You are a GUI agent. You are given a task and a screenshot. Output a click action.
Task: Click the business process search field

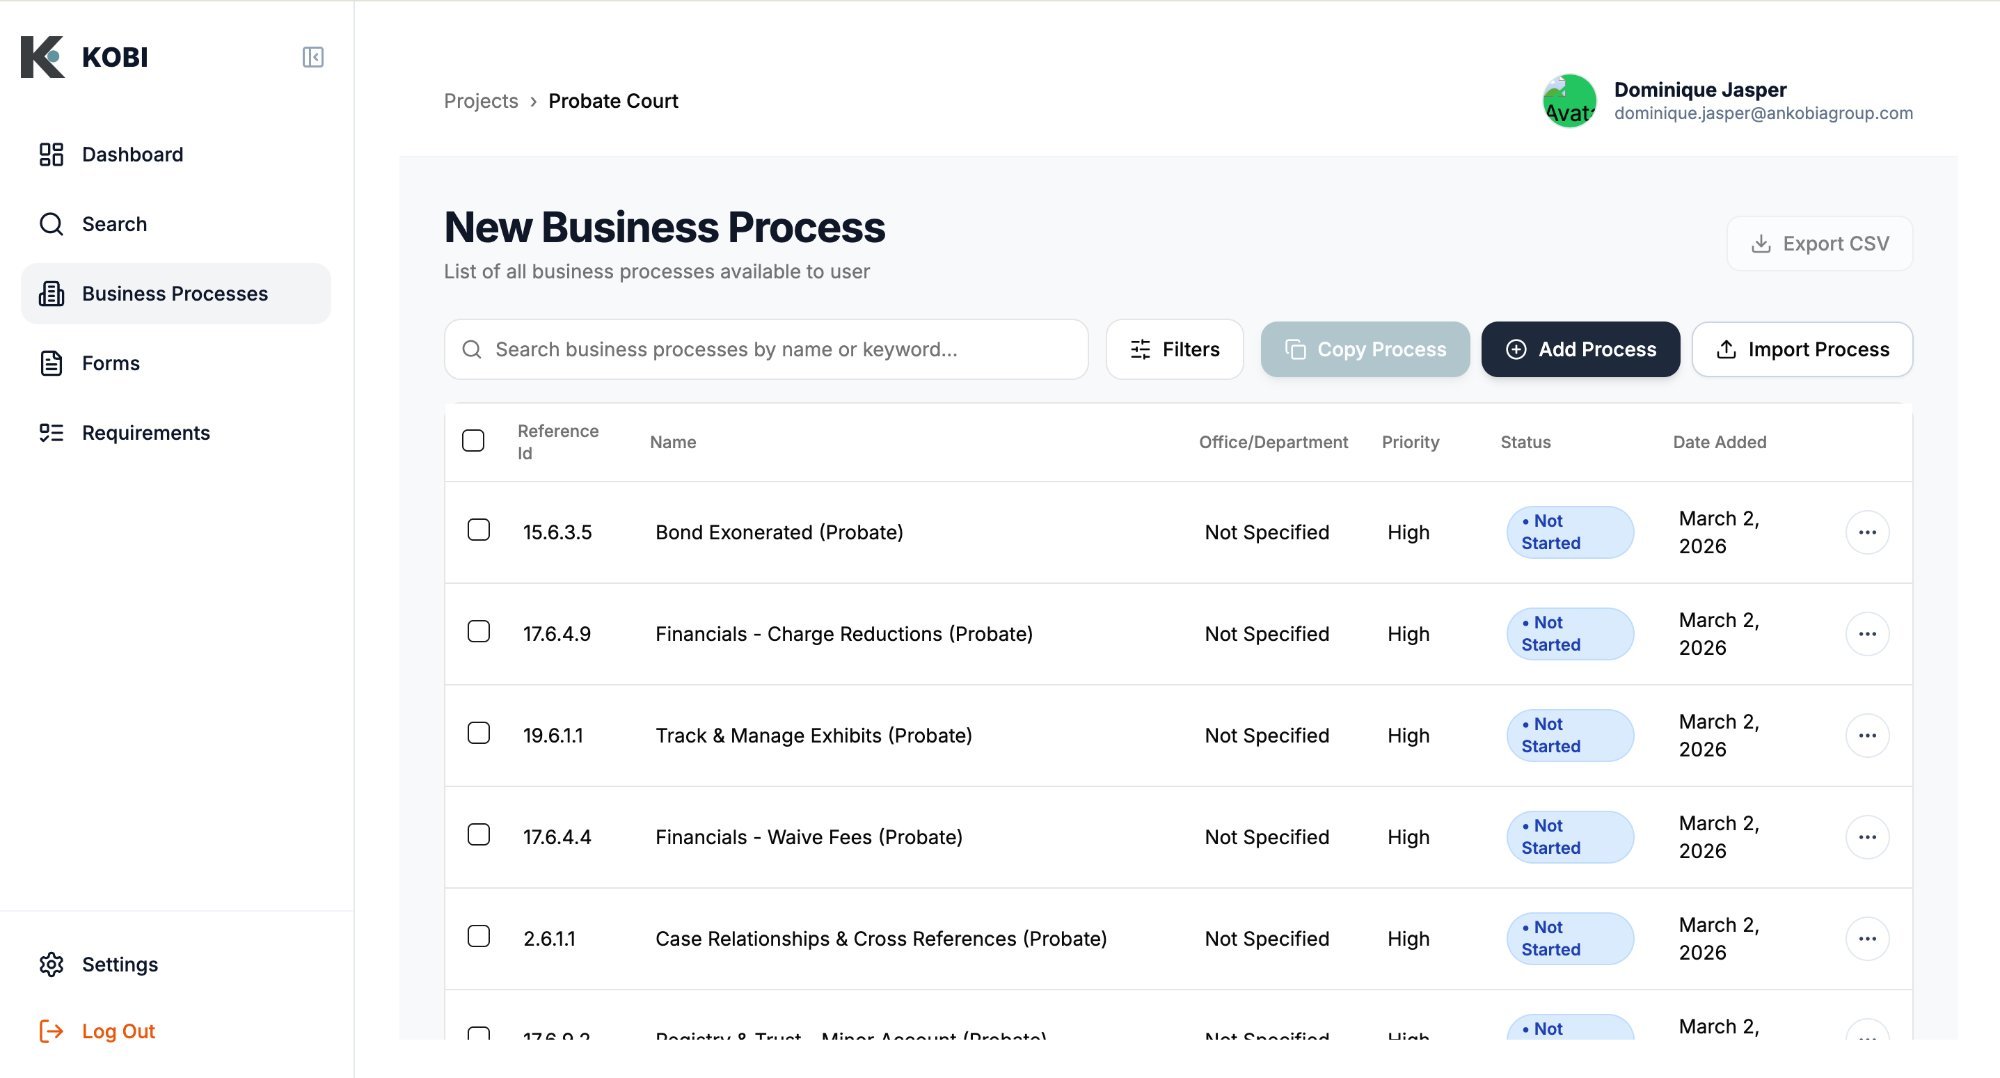pos(766,349)
